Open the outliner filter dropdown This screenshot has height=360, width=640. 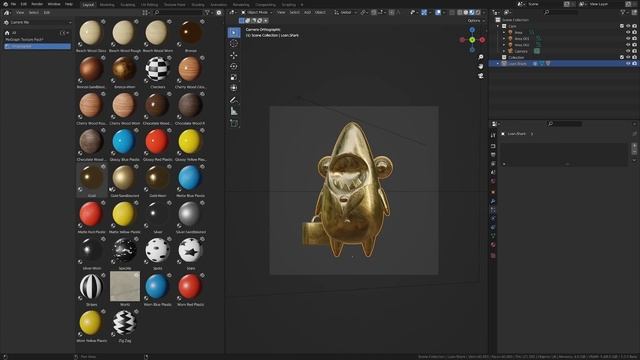[624, 13]
